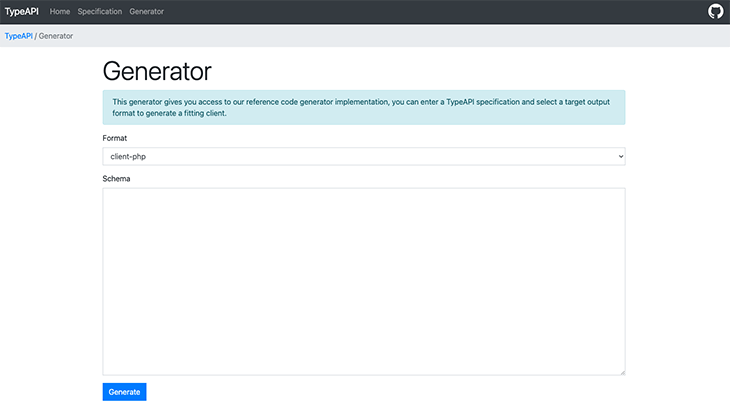Click the Schema field label
This screenshot has width=730, height=406.
click(x=116, y=179)
